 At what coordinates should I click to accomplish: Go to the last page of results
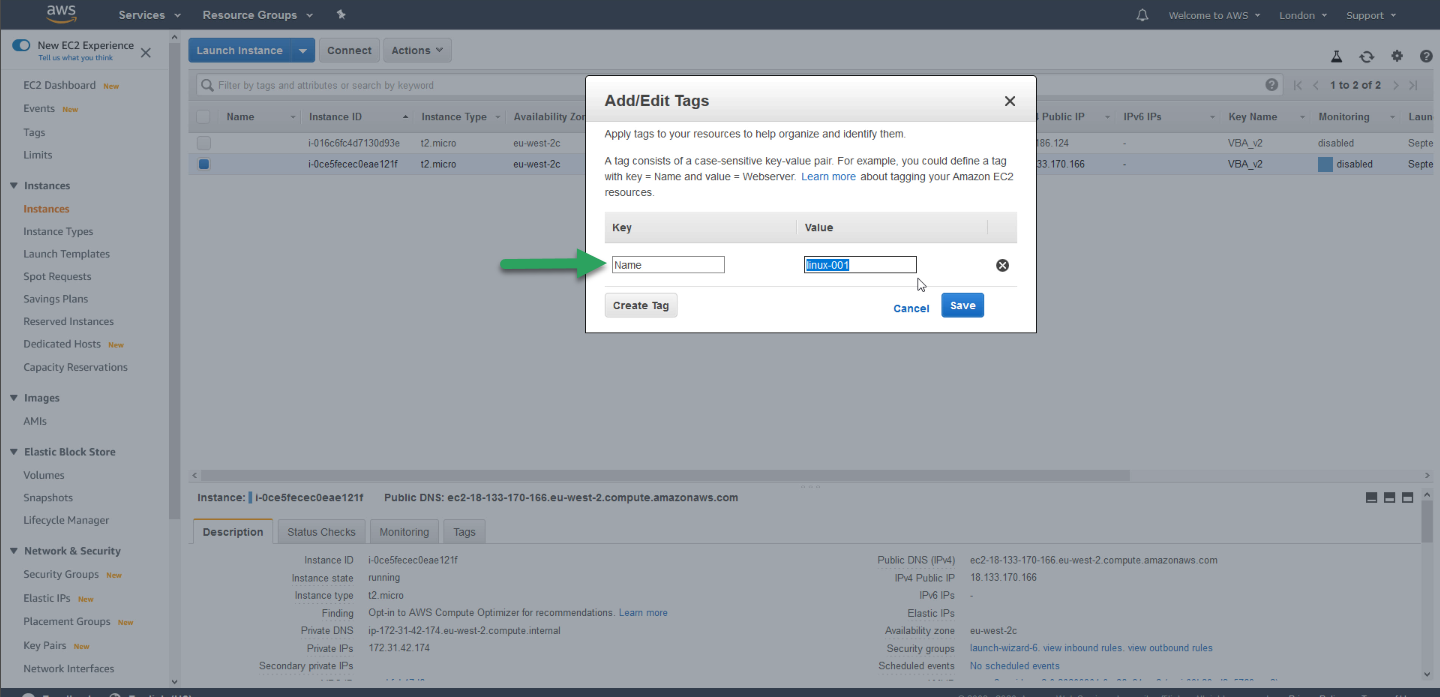(x=1414, y=86)
